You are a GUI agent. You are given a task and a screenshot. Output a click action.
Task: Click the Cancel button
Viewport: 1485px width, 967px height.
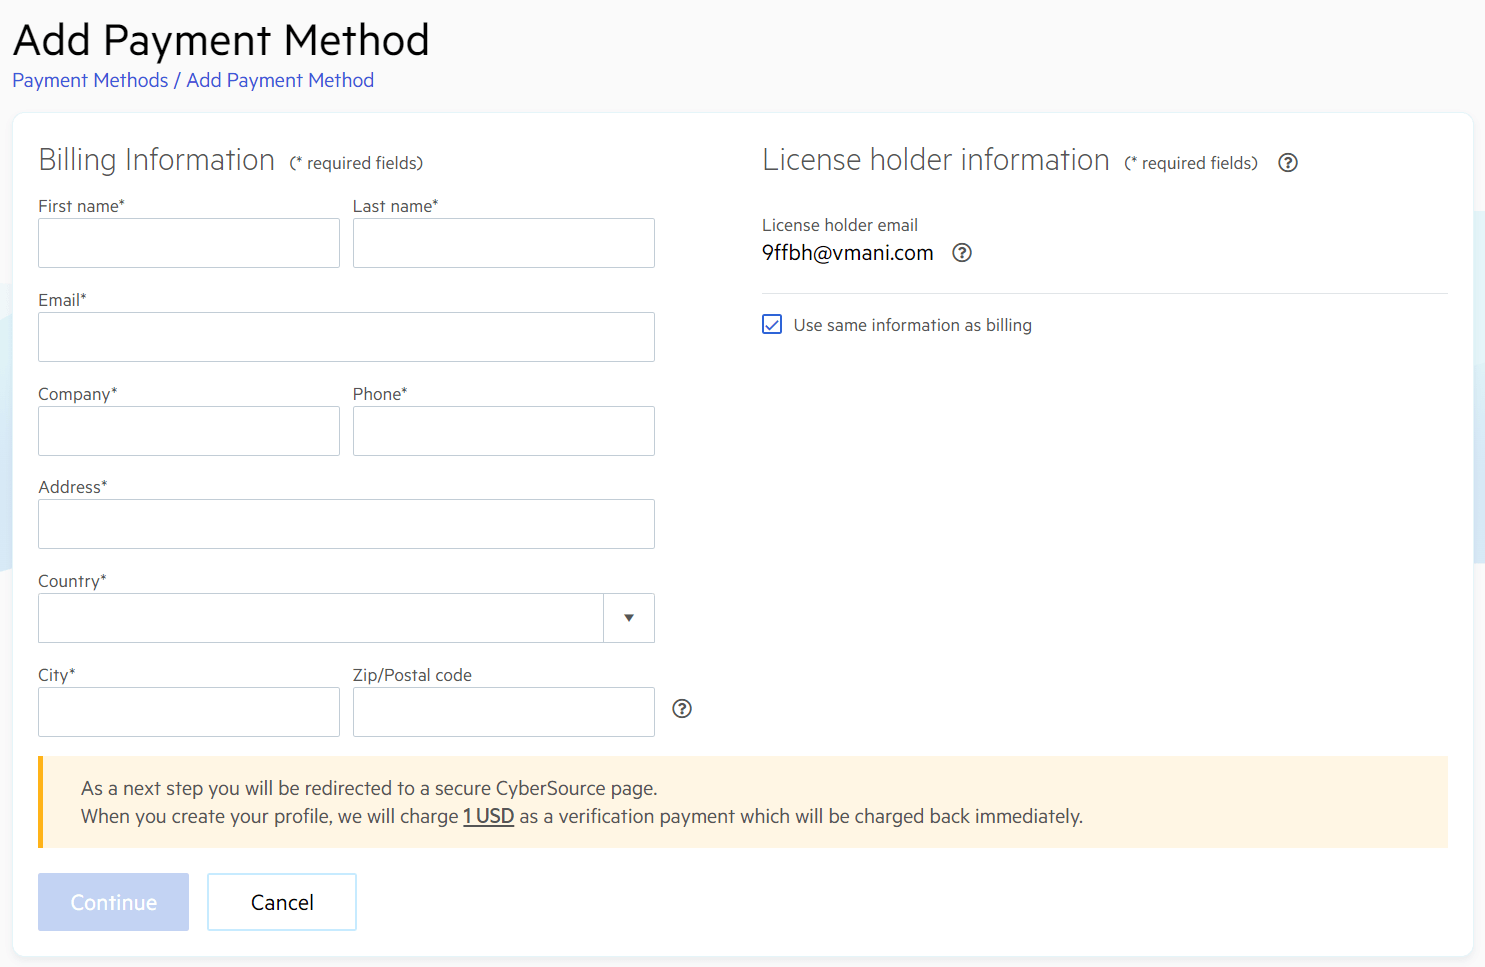(281, 901)
